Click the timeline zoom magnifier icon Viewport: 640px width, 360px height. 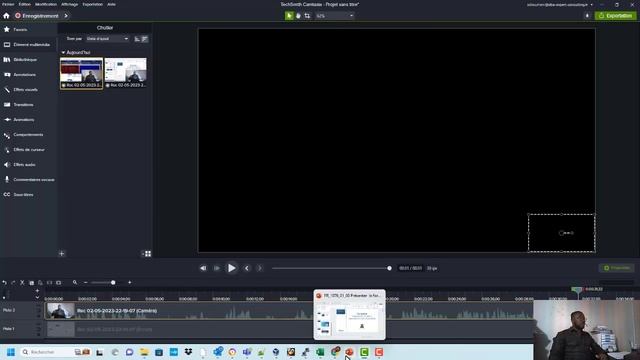[x=75, y=282]
